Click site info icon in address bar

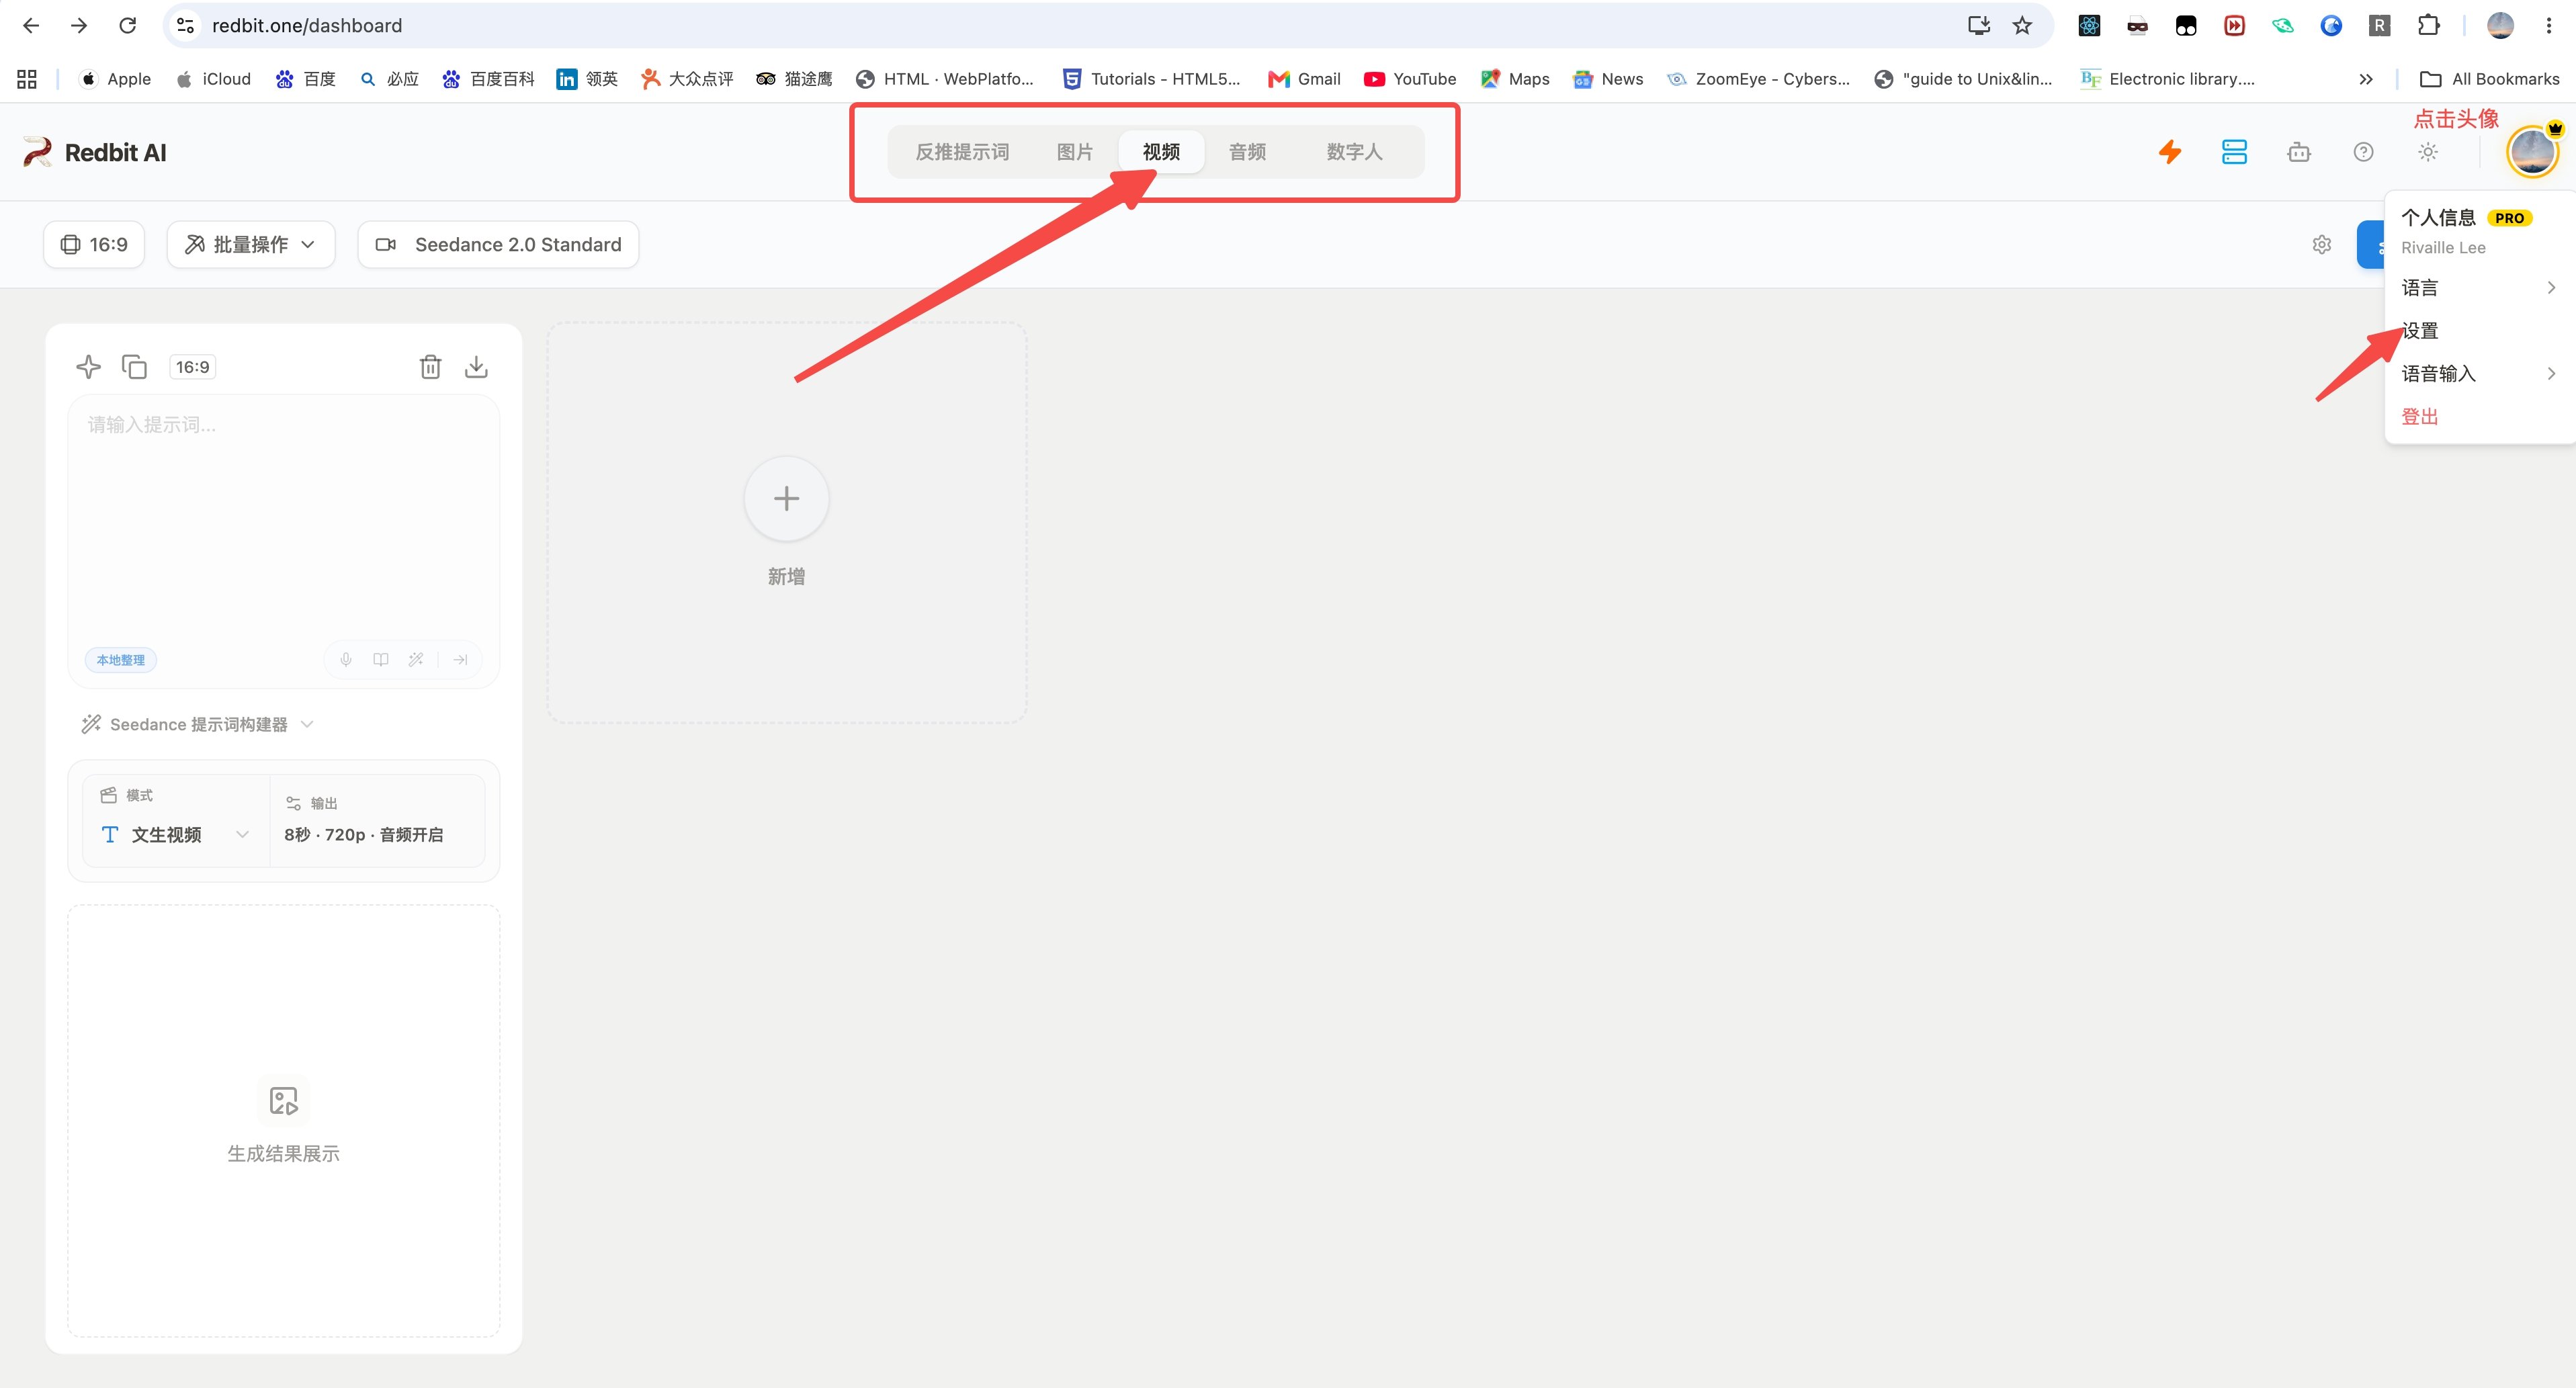click(185, 26)
